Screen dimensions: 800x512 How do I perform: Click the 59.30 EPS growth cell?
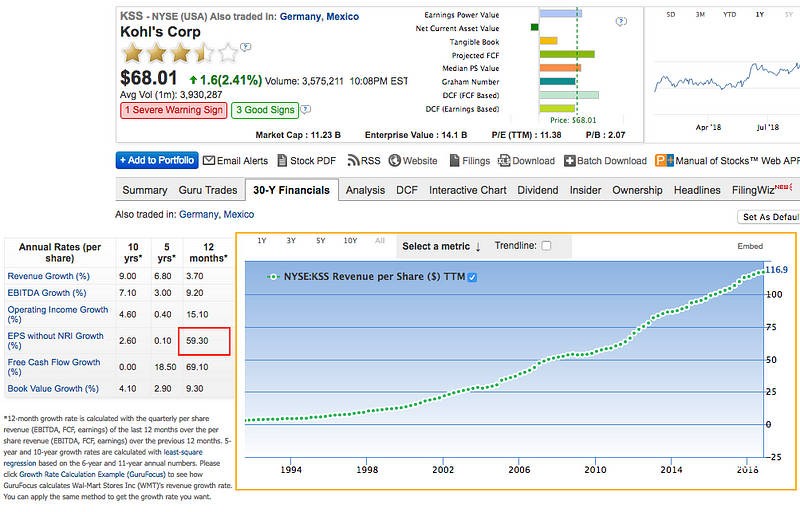click(204, 341)
